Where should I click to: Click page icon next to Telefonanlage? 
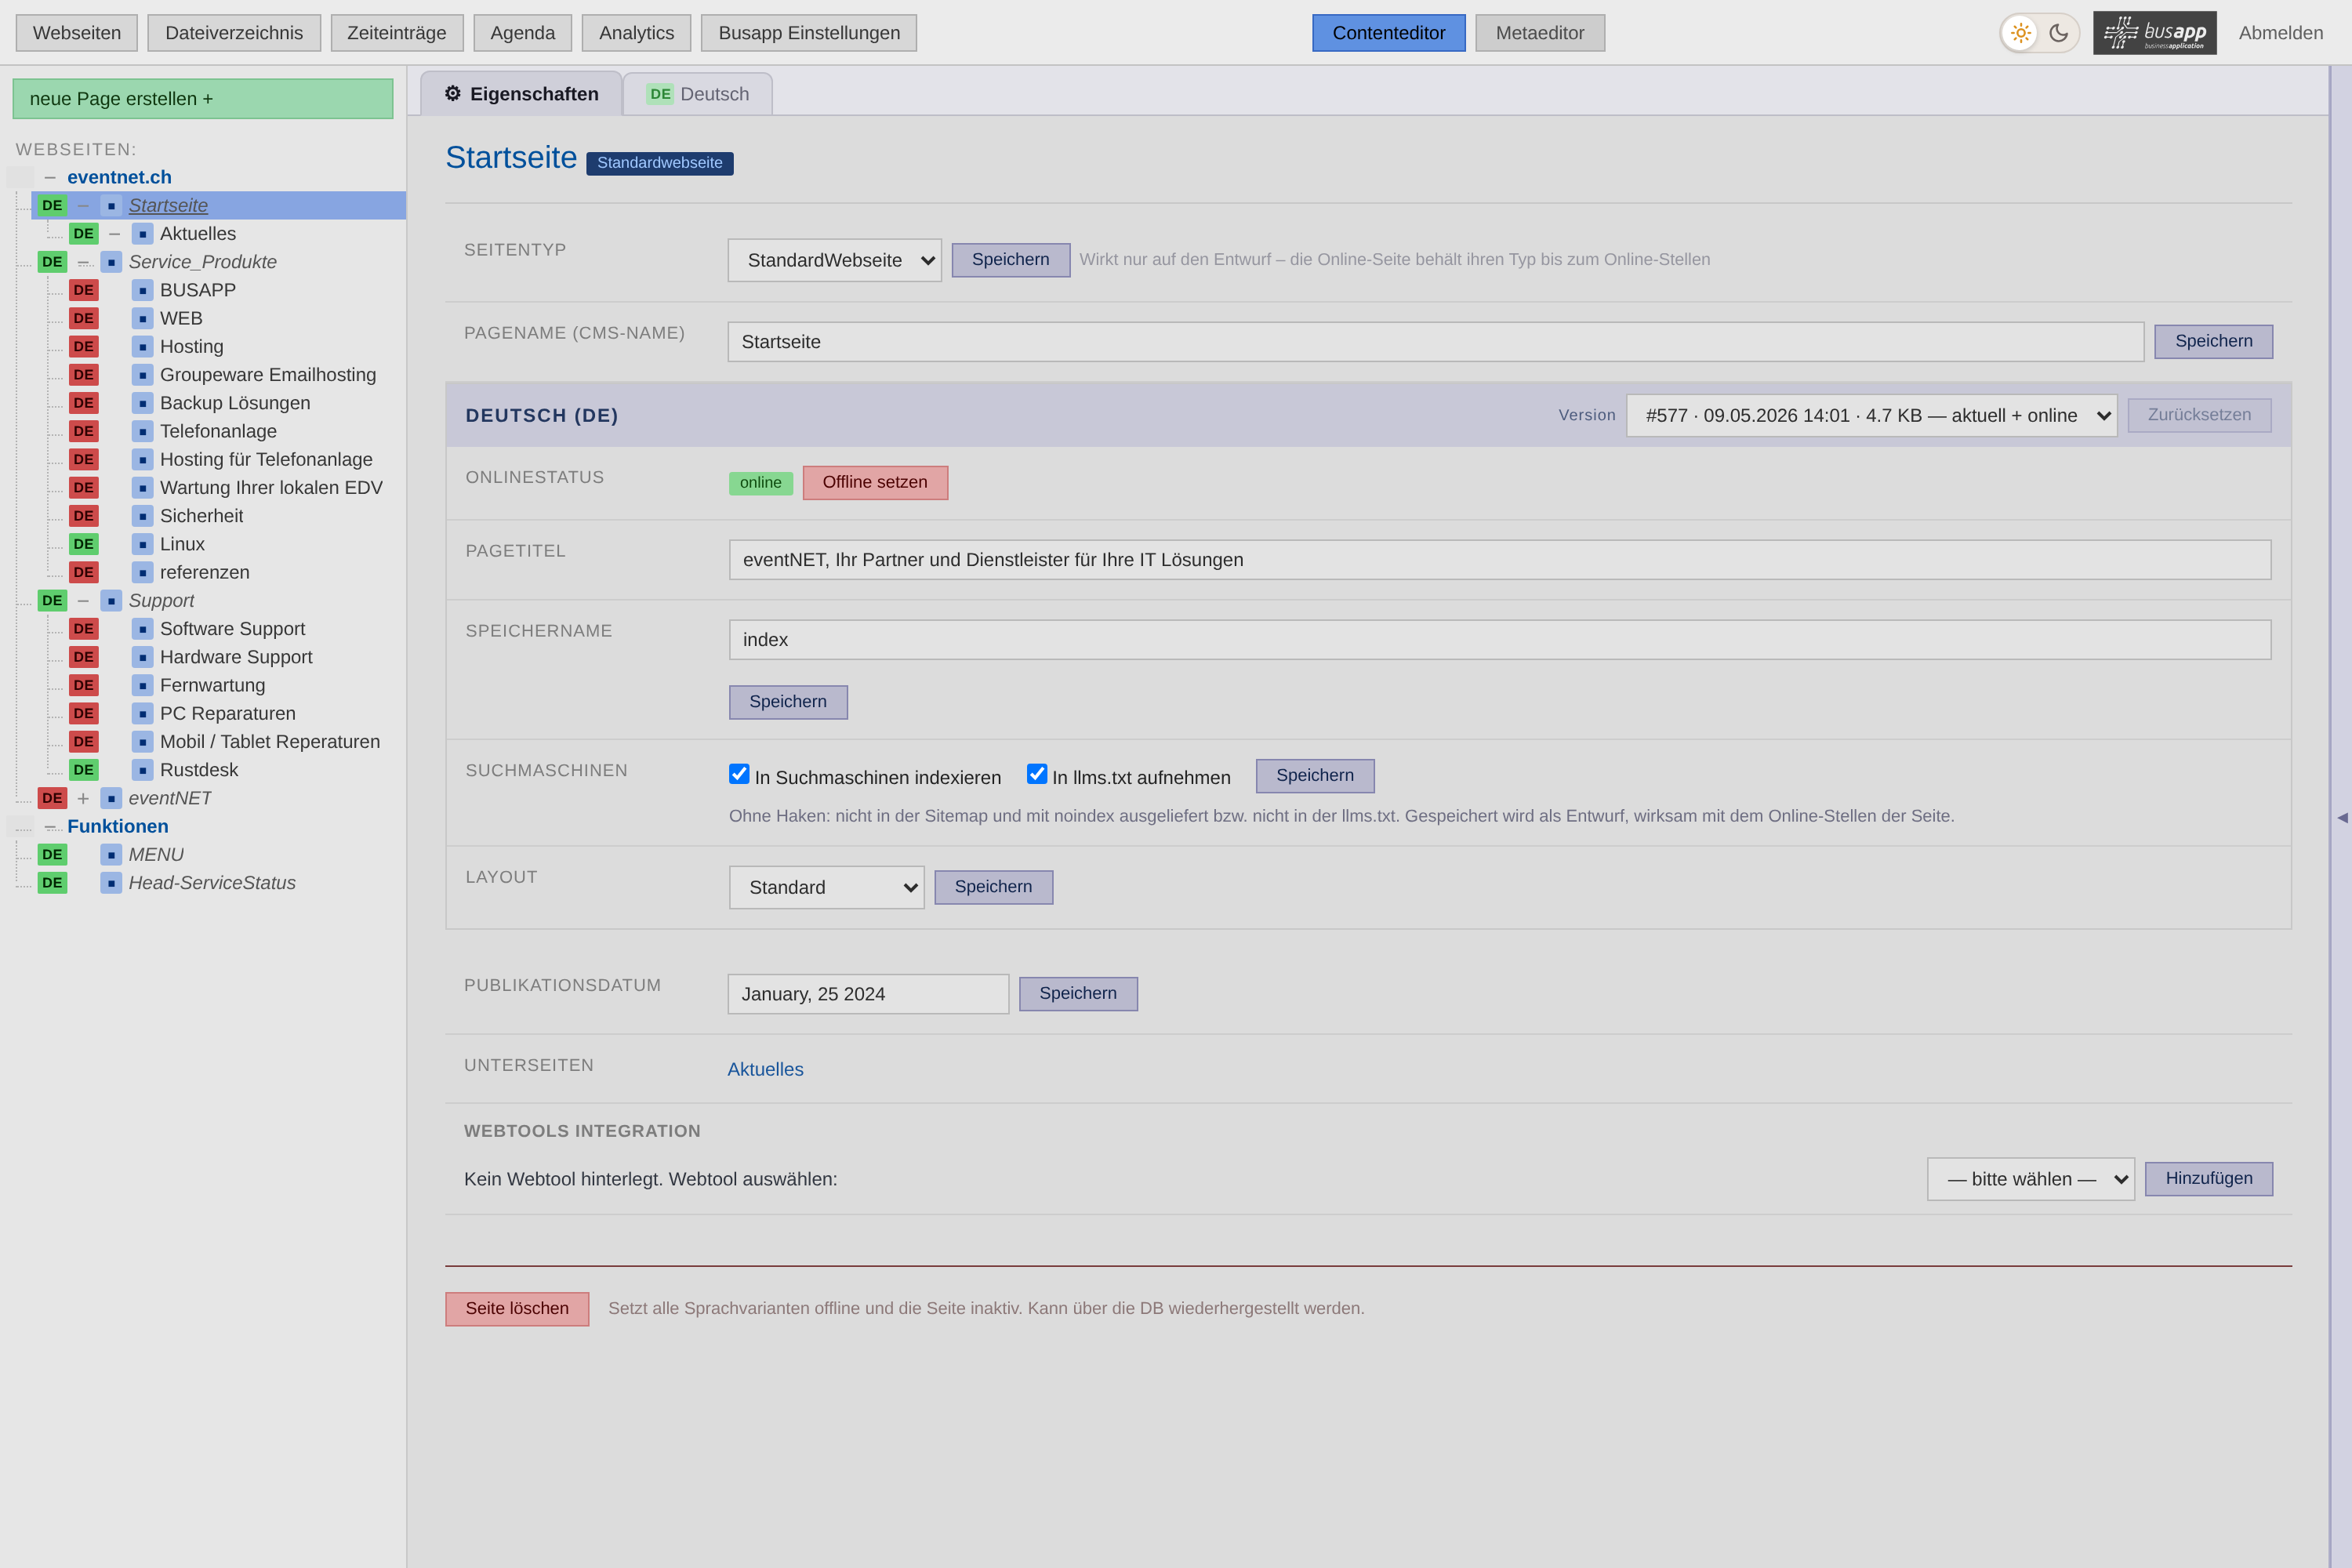(143, 431)
